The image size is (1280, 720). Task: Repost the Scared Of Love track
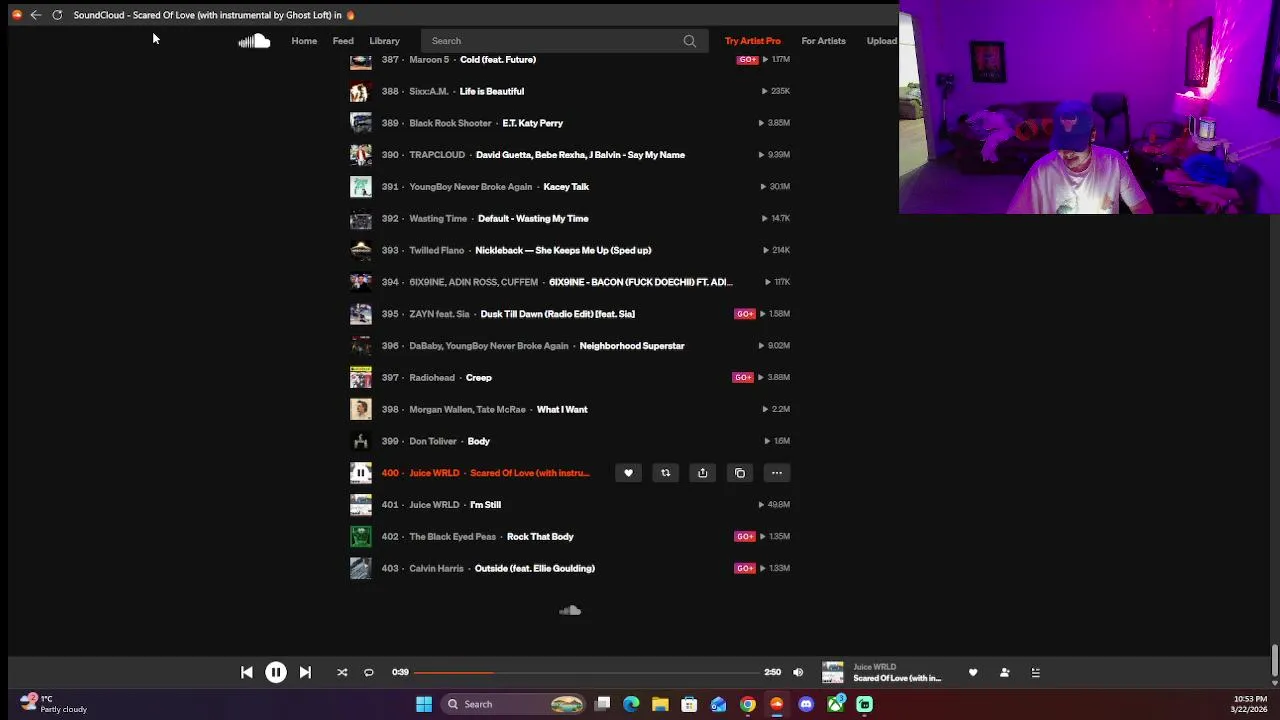(665, 473)
